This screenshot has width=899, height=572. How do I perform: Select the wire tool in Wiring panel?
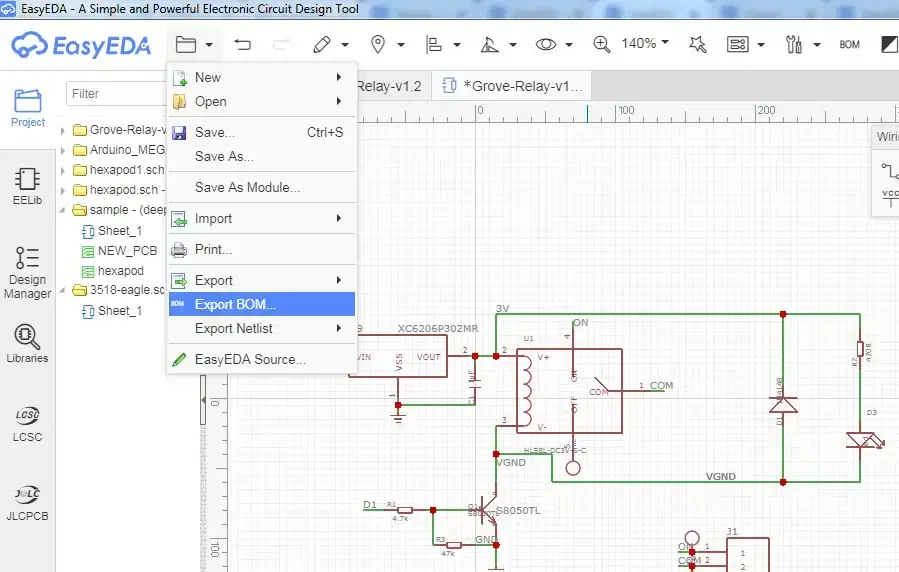click(890, 170)
